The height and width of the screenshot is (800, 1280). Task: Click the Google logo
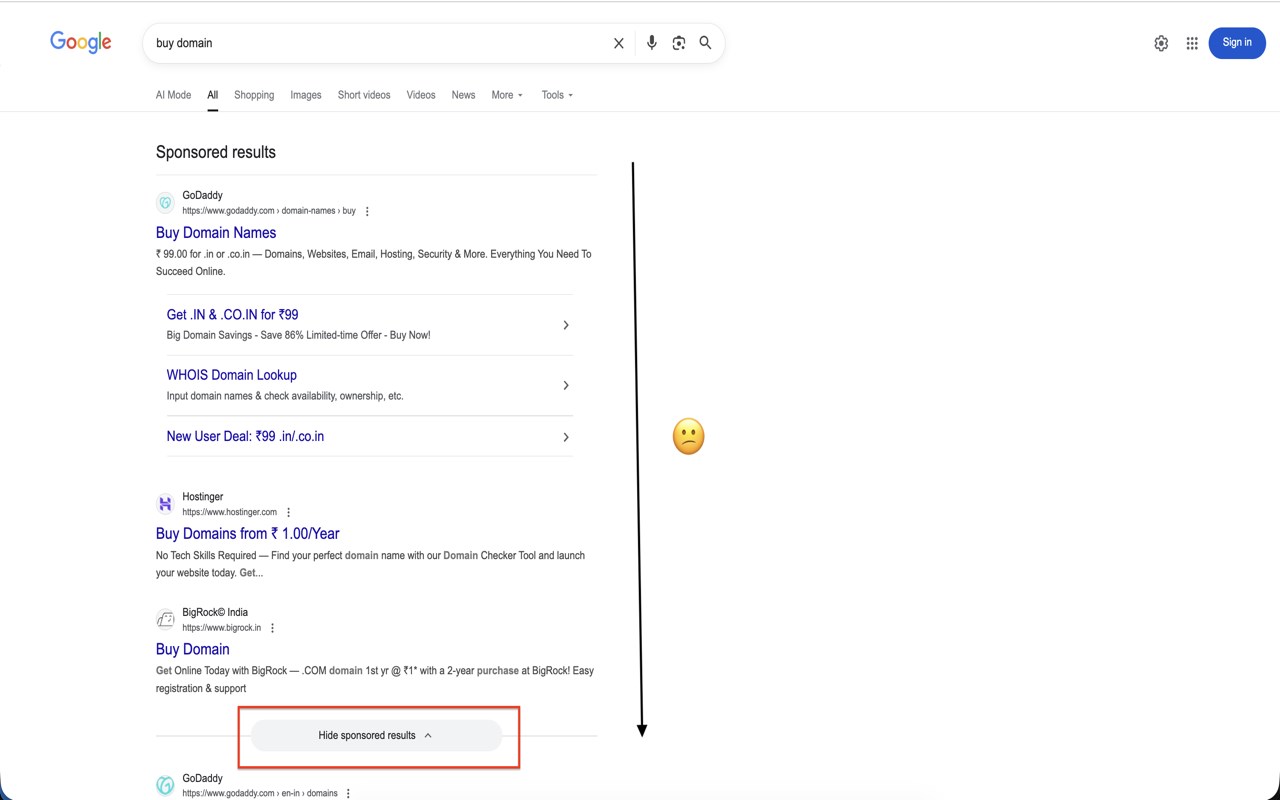80,42
